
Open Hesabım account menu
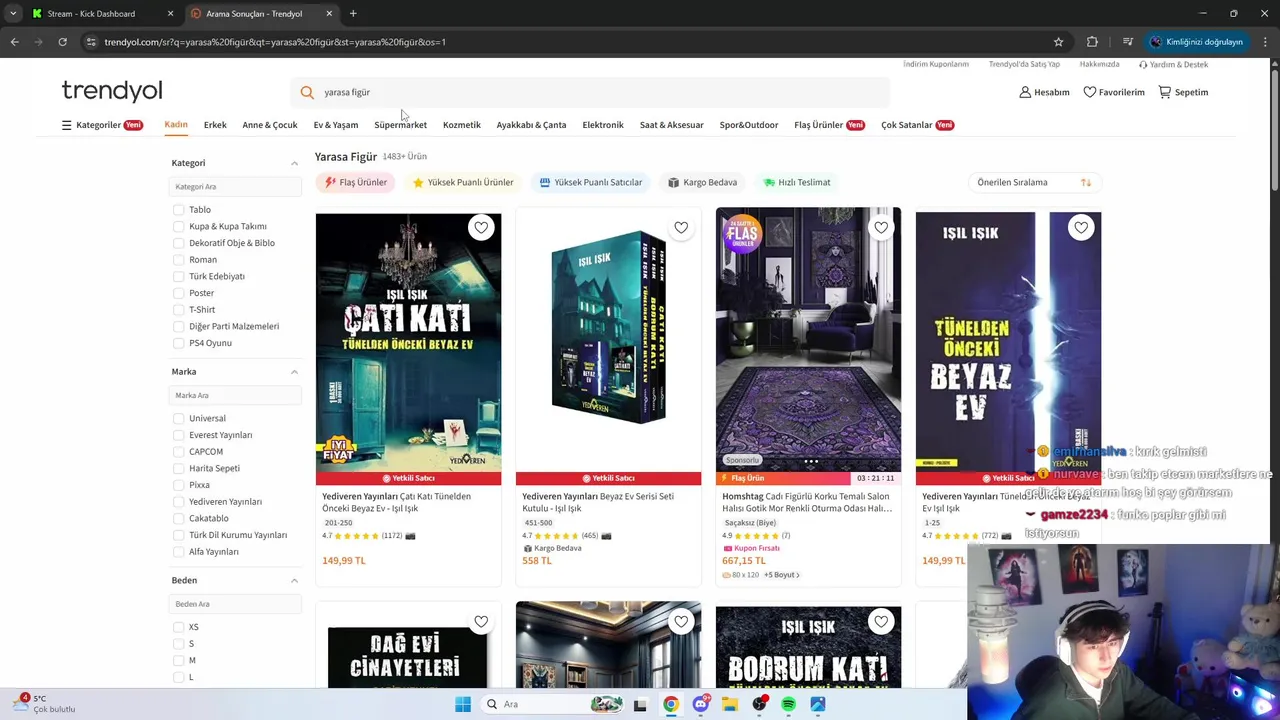click(1044, 92)
